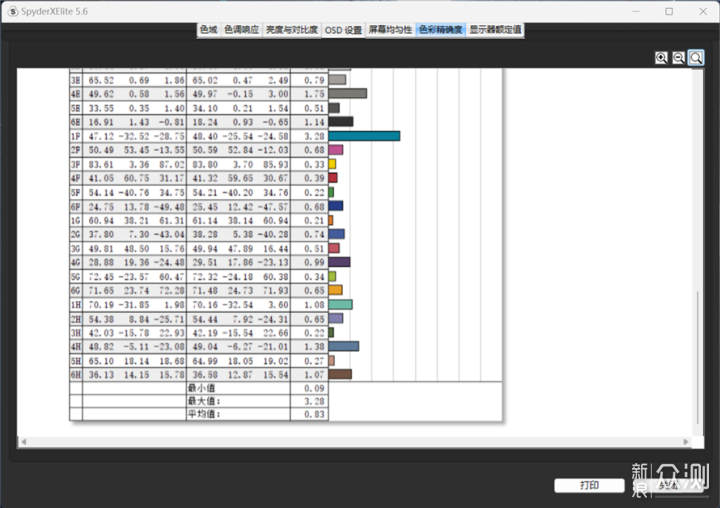The height and width of the screenshot is (508, 720).
Task: Select the 色彩精确度 tab
Action: (x=440, y=30)
